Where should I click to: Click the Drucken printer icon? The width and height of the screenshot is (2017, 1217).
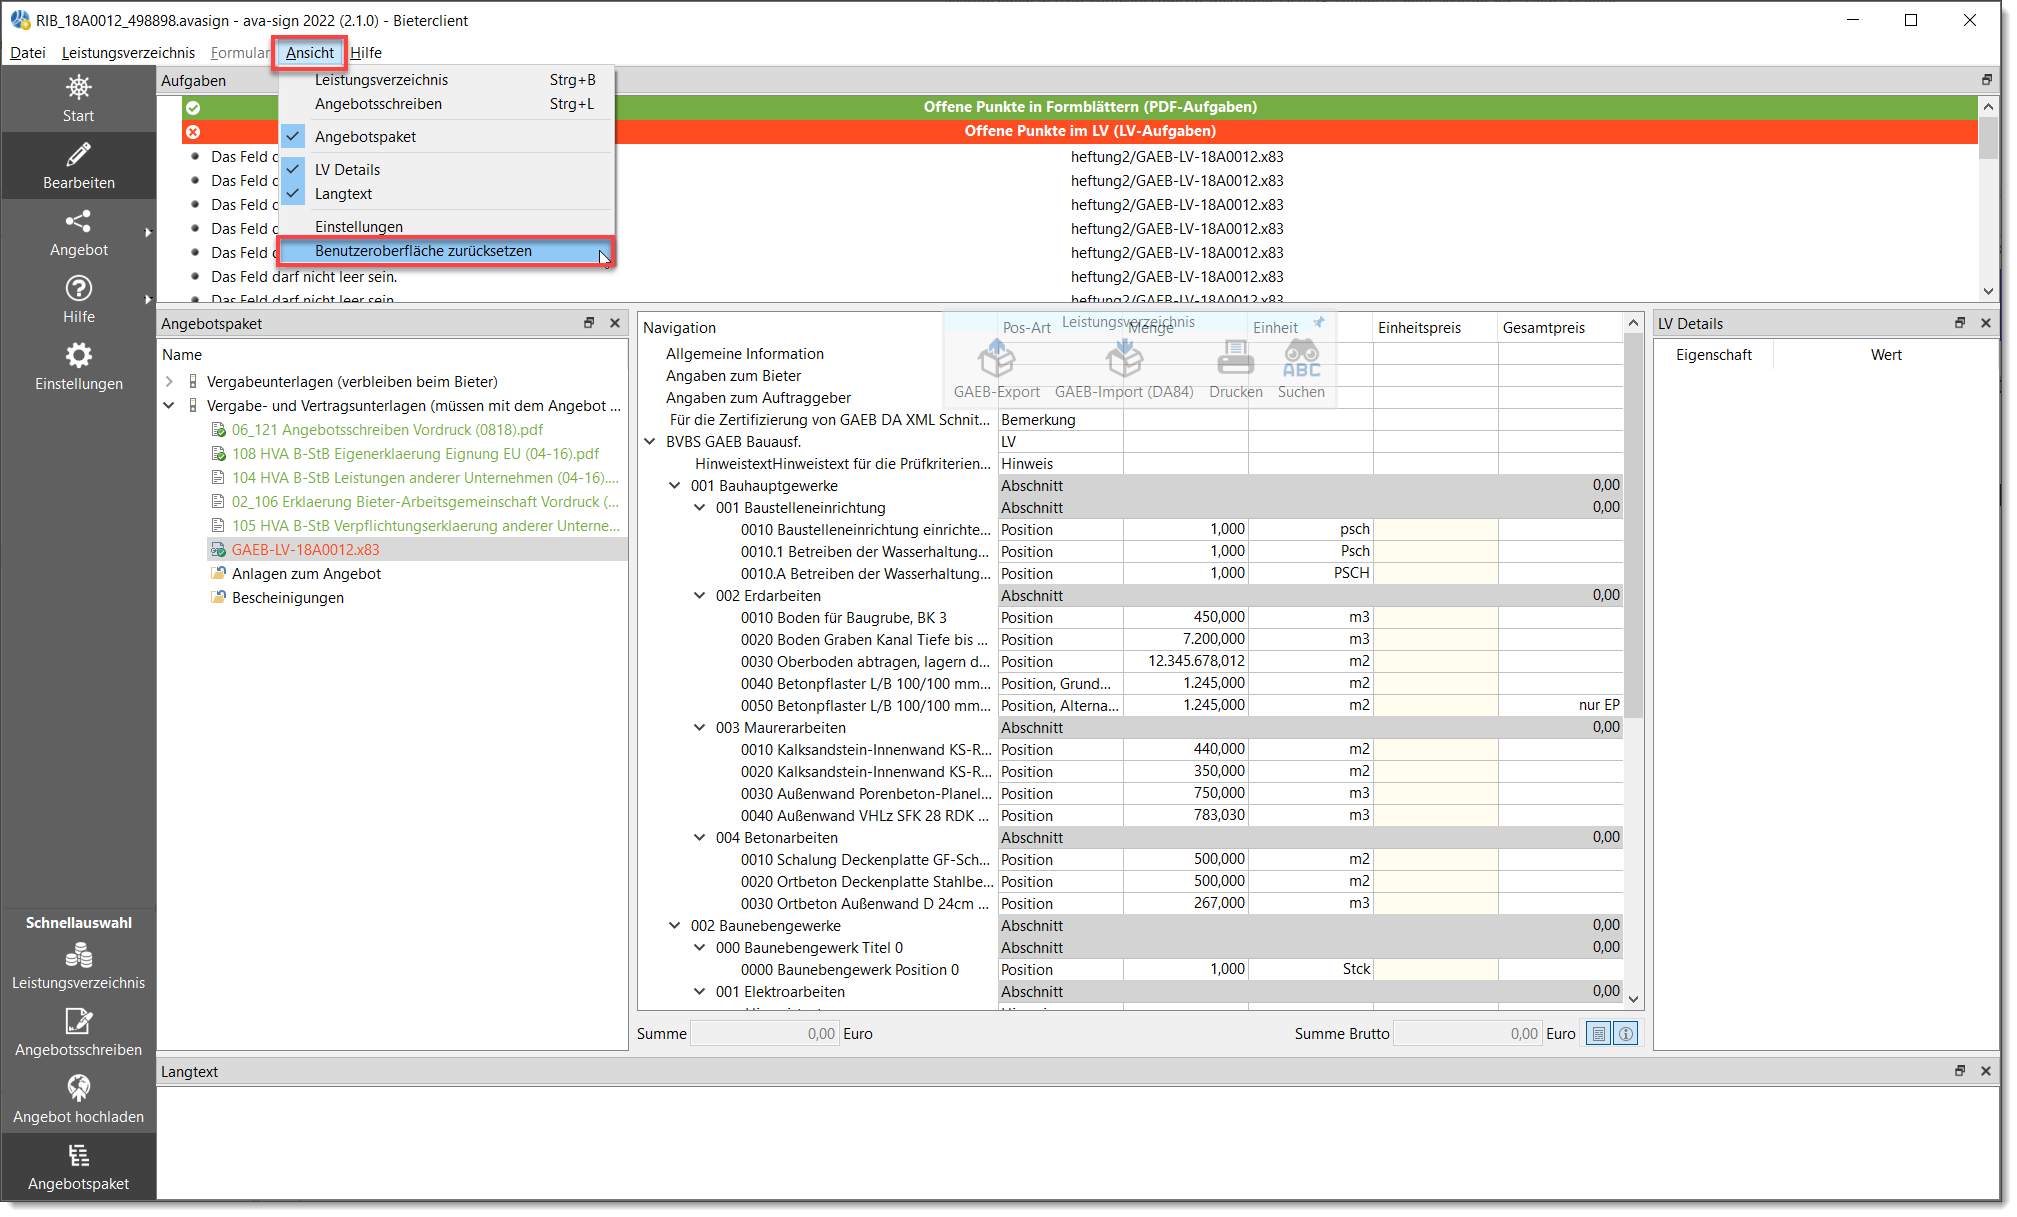click(x=1235, y=357)
